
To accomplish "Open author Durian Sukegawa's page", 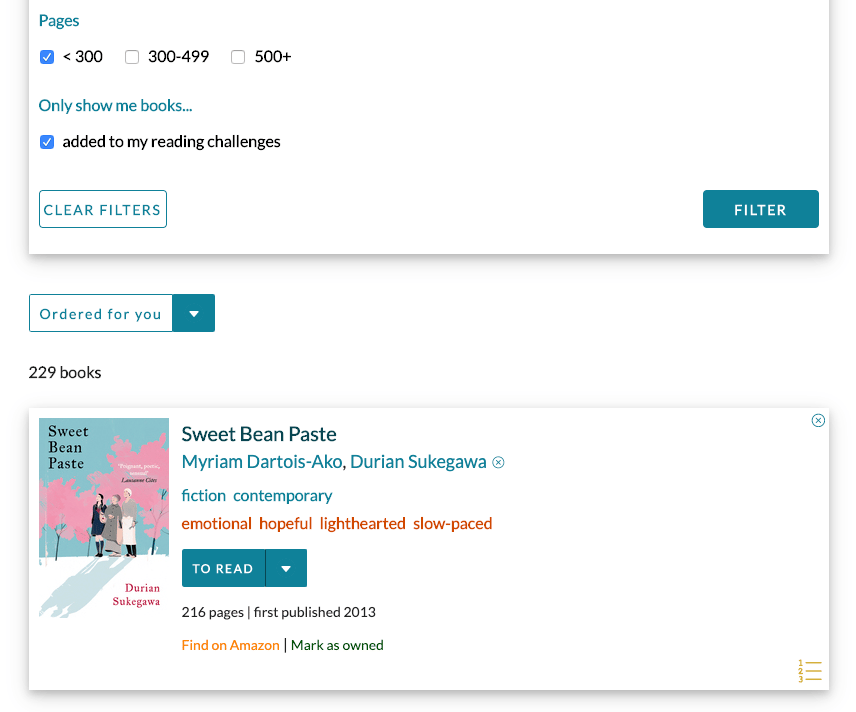I will tap(418, 462).
